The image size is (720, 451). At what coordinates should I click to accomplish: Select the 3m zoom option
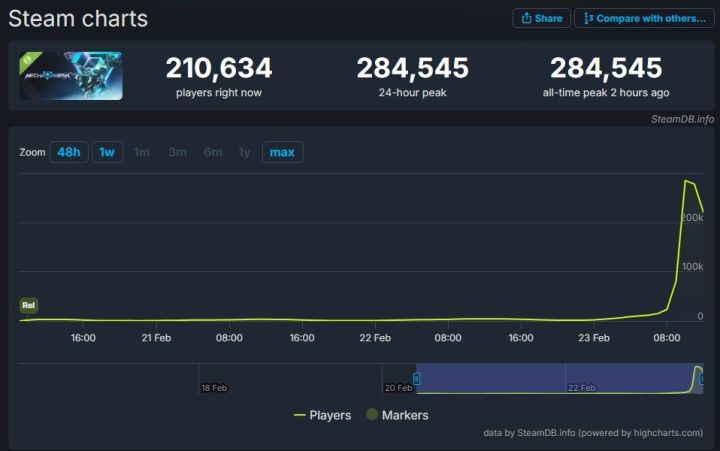coord(177,152)
